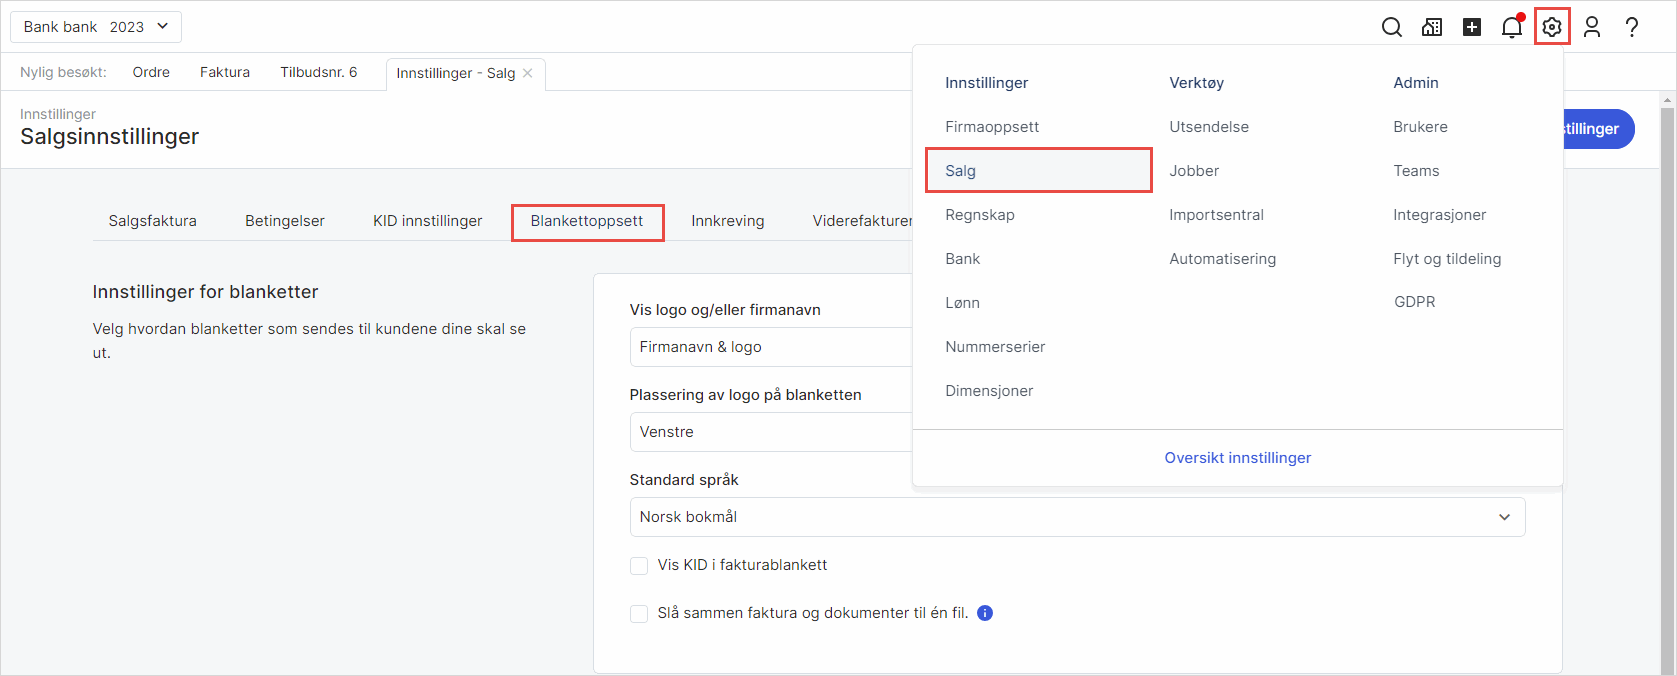The width and height of the screenshot is (1677, 676).
Task: Select Firmaoppsett in the settings menu
Action: click(x=992, y=127)
